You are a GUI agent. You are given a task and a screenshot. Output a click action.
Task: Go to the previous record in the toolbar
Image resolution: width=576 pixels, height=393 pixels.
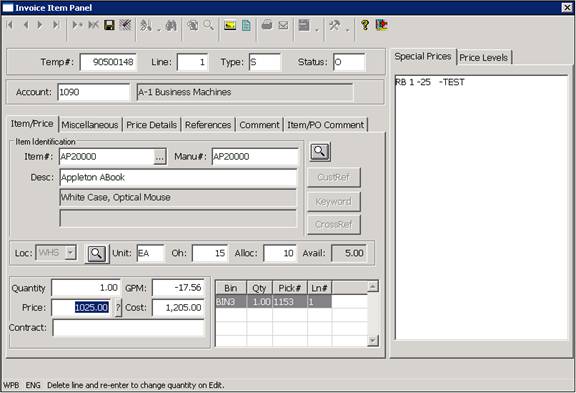click(x=26, y=25)
